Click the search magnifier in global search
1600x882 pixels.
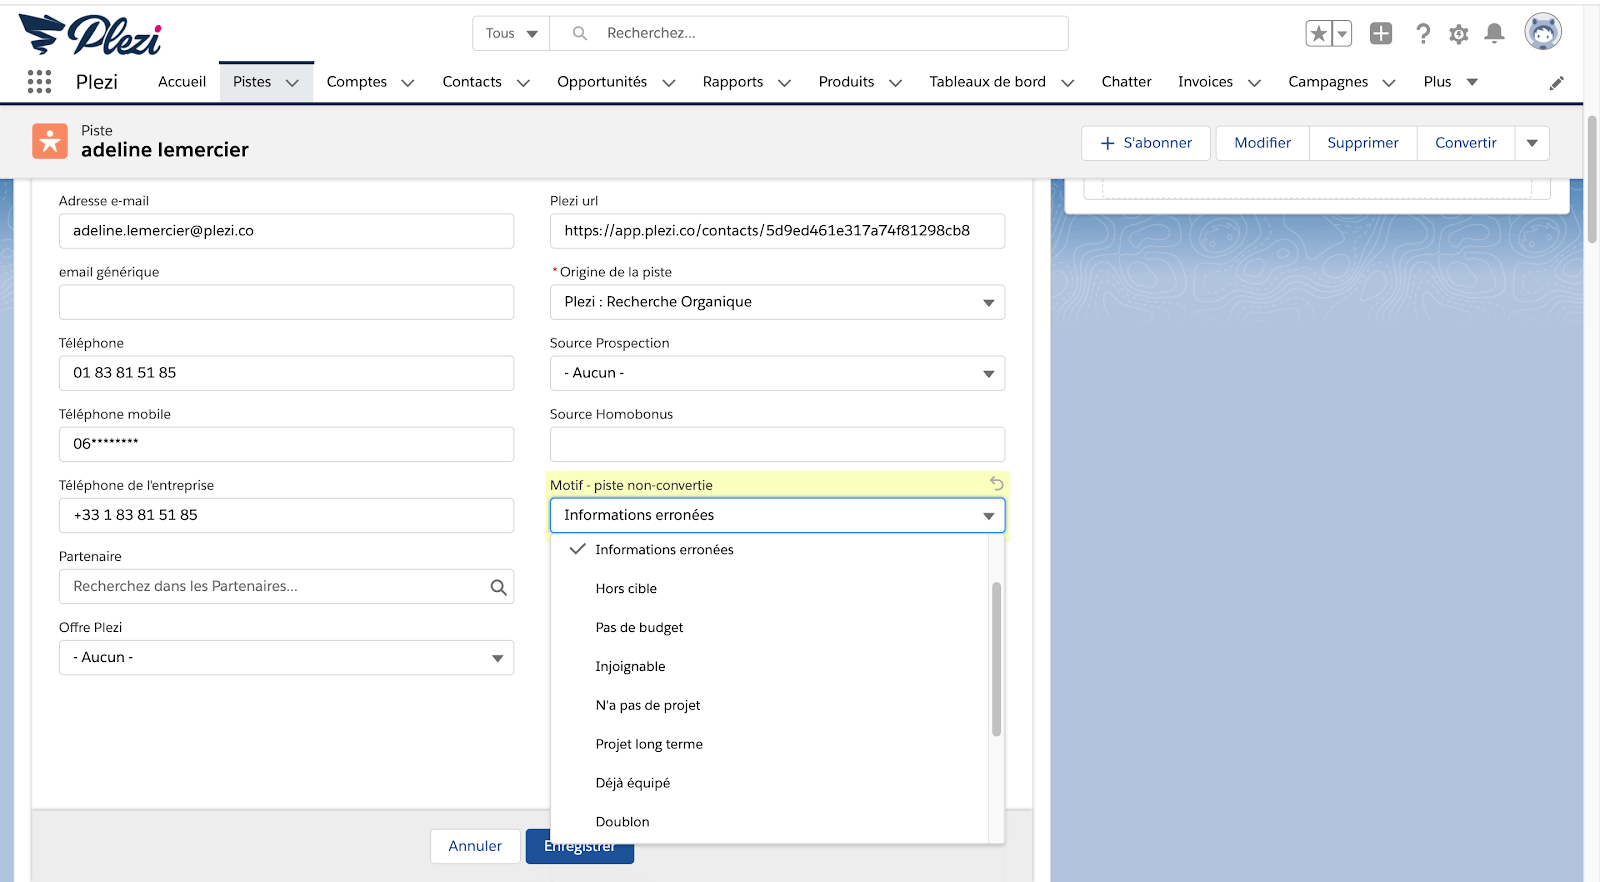[579, 33]
